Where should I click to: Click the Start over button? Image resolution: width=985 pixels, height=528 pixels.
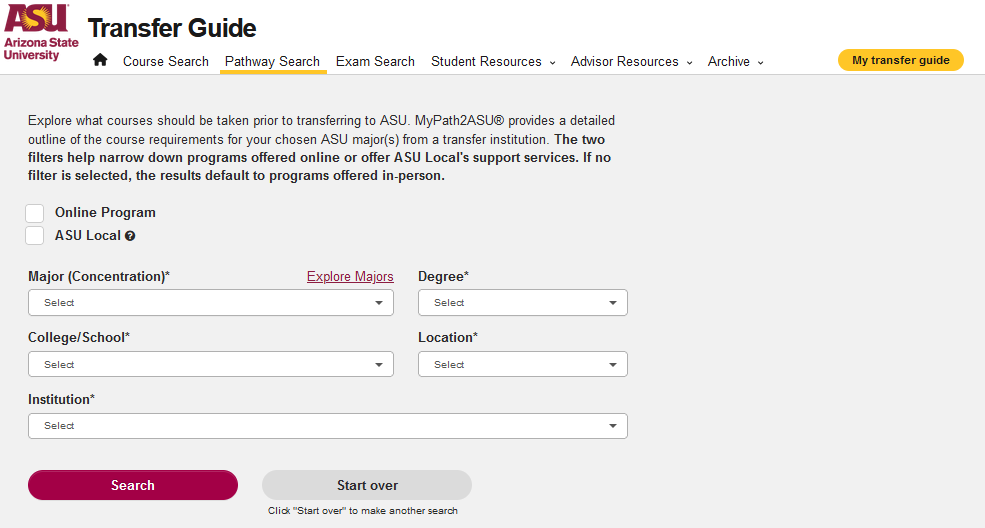point(367,485)
